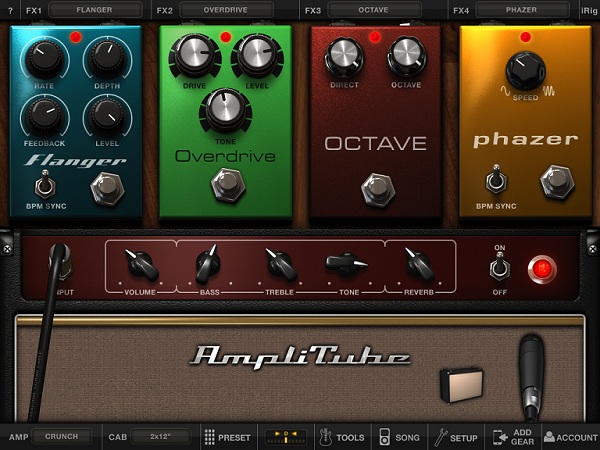
Task: Stomp the Overdrive footswitch
Action: 228,185
